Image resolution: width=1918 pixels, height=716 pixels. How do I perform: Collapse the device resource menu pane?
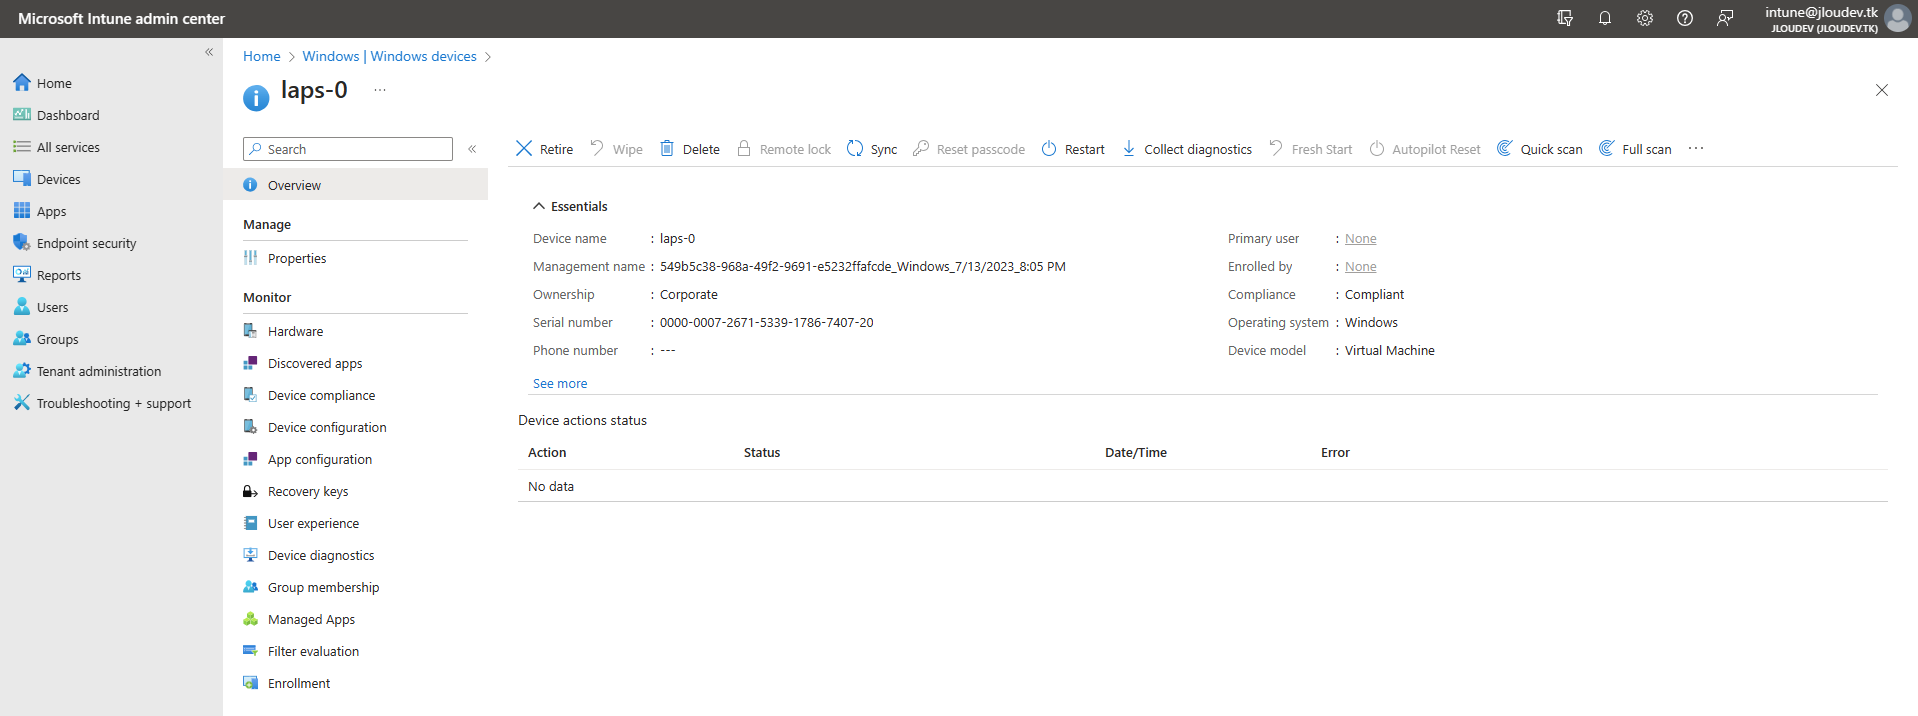coord(472,149)
